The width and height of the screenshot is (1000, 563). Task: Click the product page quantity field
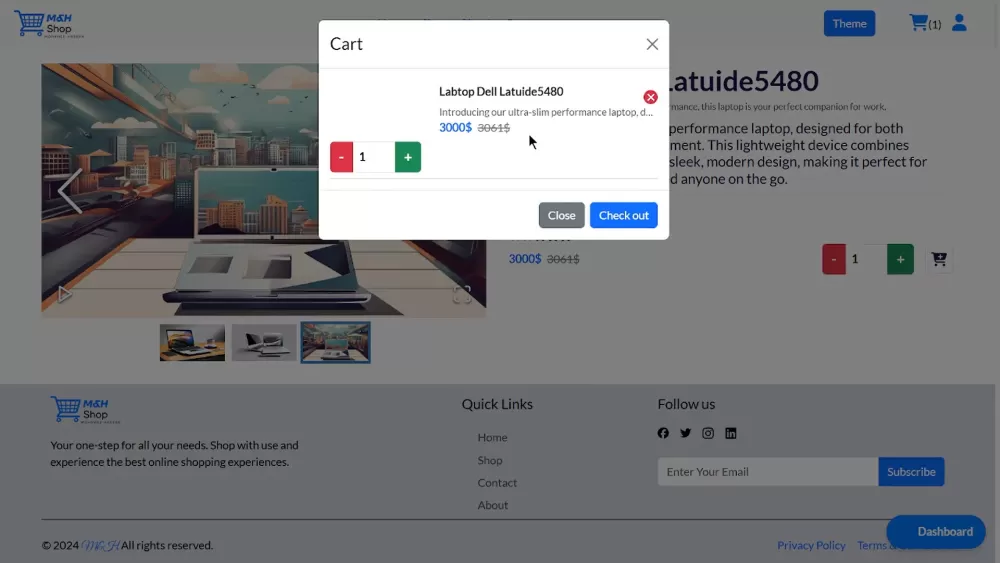point(866,260)
